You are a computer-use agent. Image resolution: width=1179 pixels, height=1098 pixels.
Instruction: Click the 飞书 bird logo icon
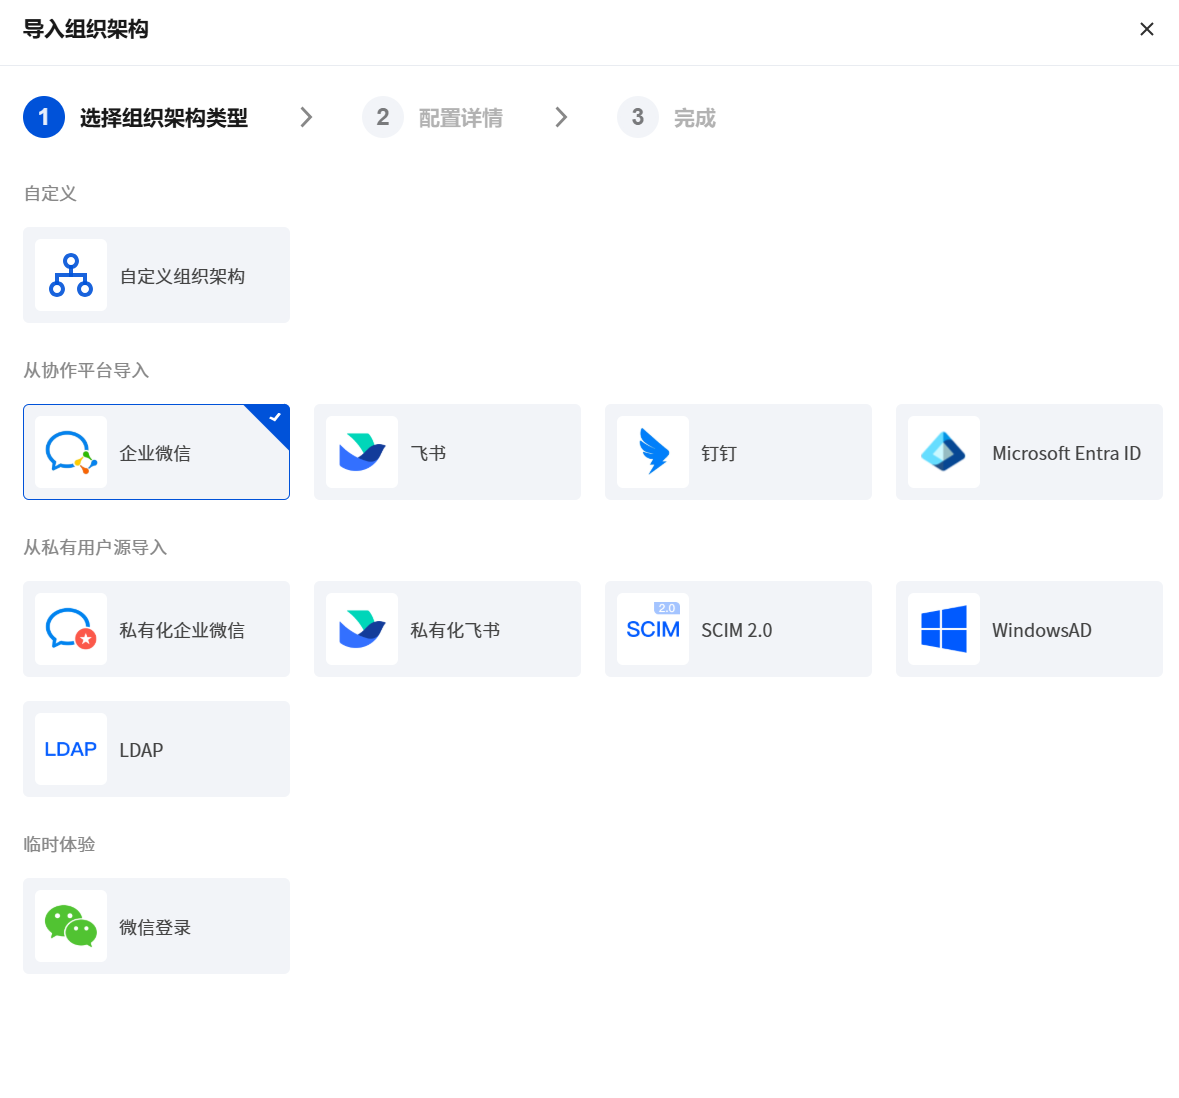pos(362,452)
